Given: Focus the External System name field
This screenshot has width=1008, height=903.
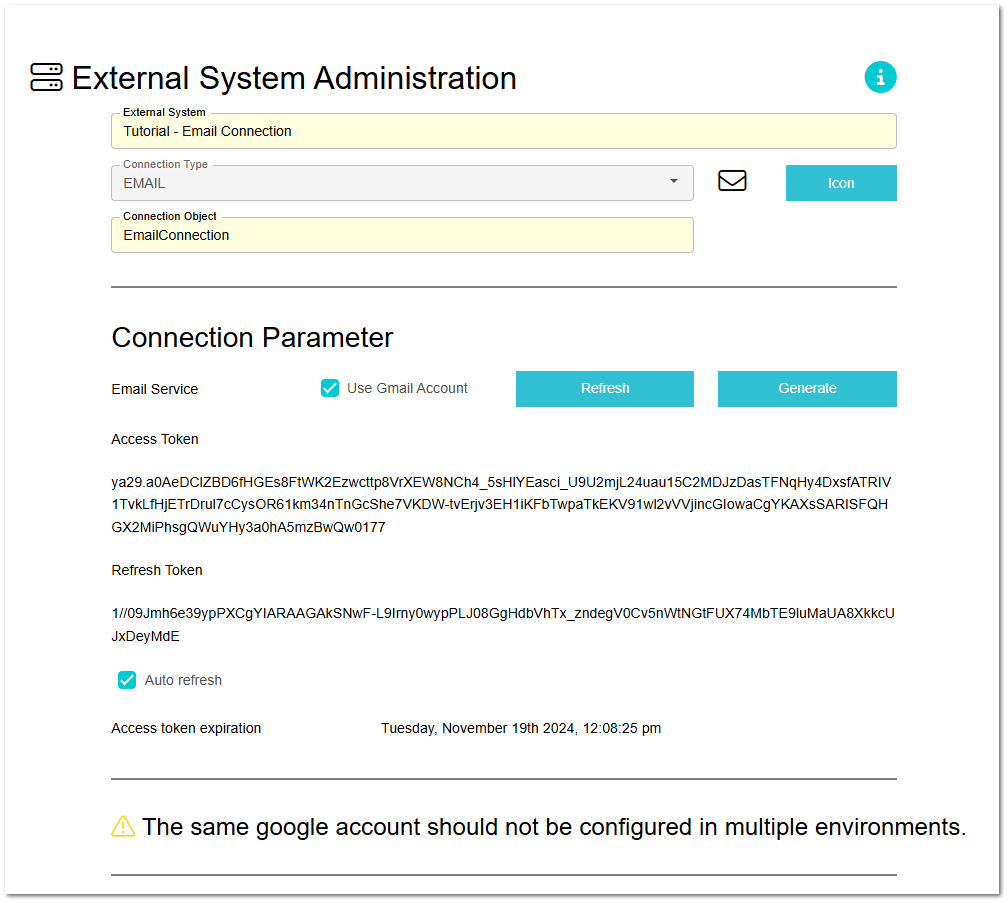Looking at the screenshot, I should [x=503, y=131].
